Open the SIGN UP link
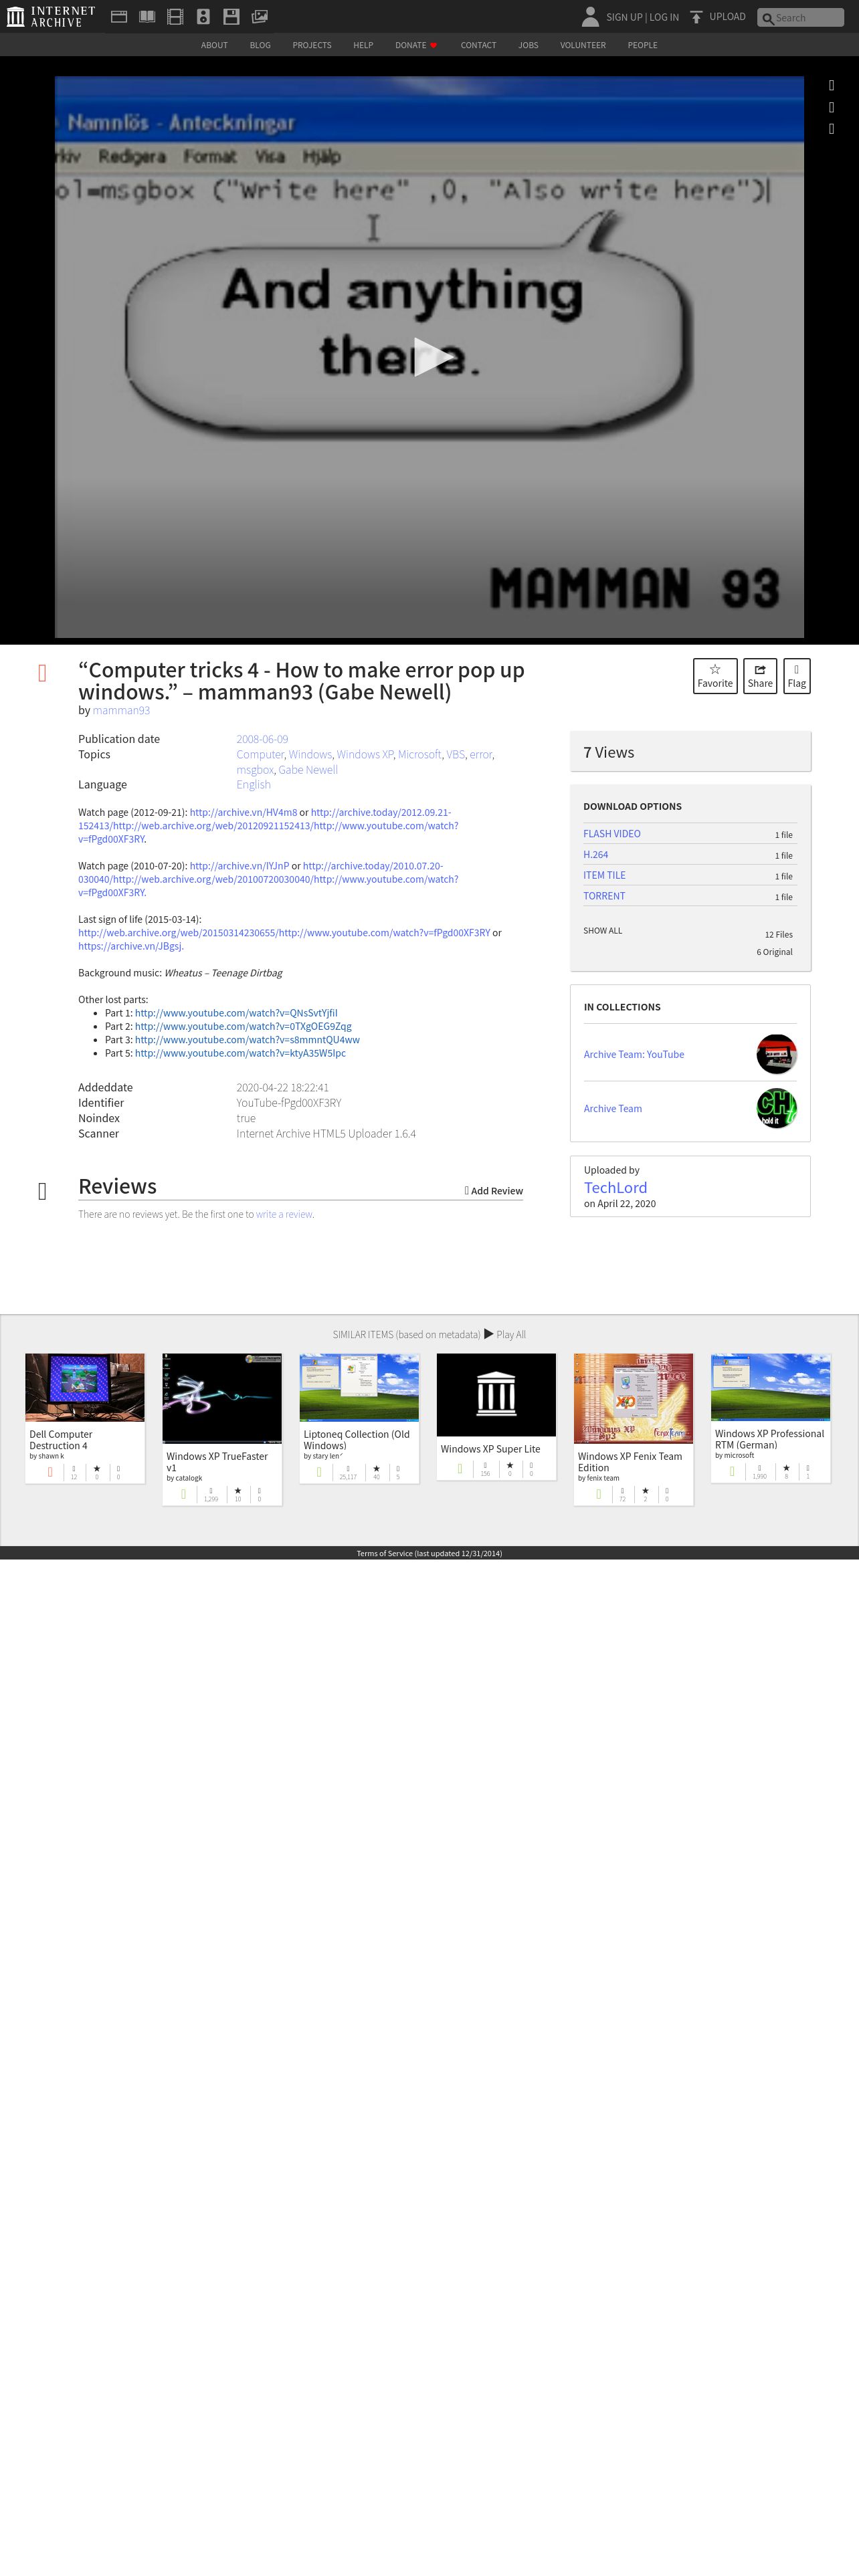The width and height of the screenshot is (859, 2576). (624, 17)
